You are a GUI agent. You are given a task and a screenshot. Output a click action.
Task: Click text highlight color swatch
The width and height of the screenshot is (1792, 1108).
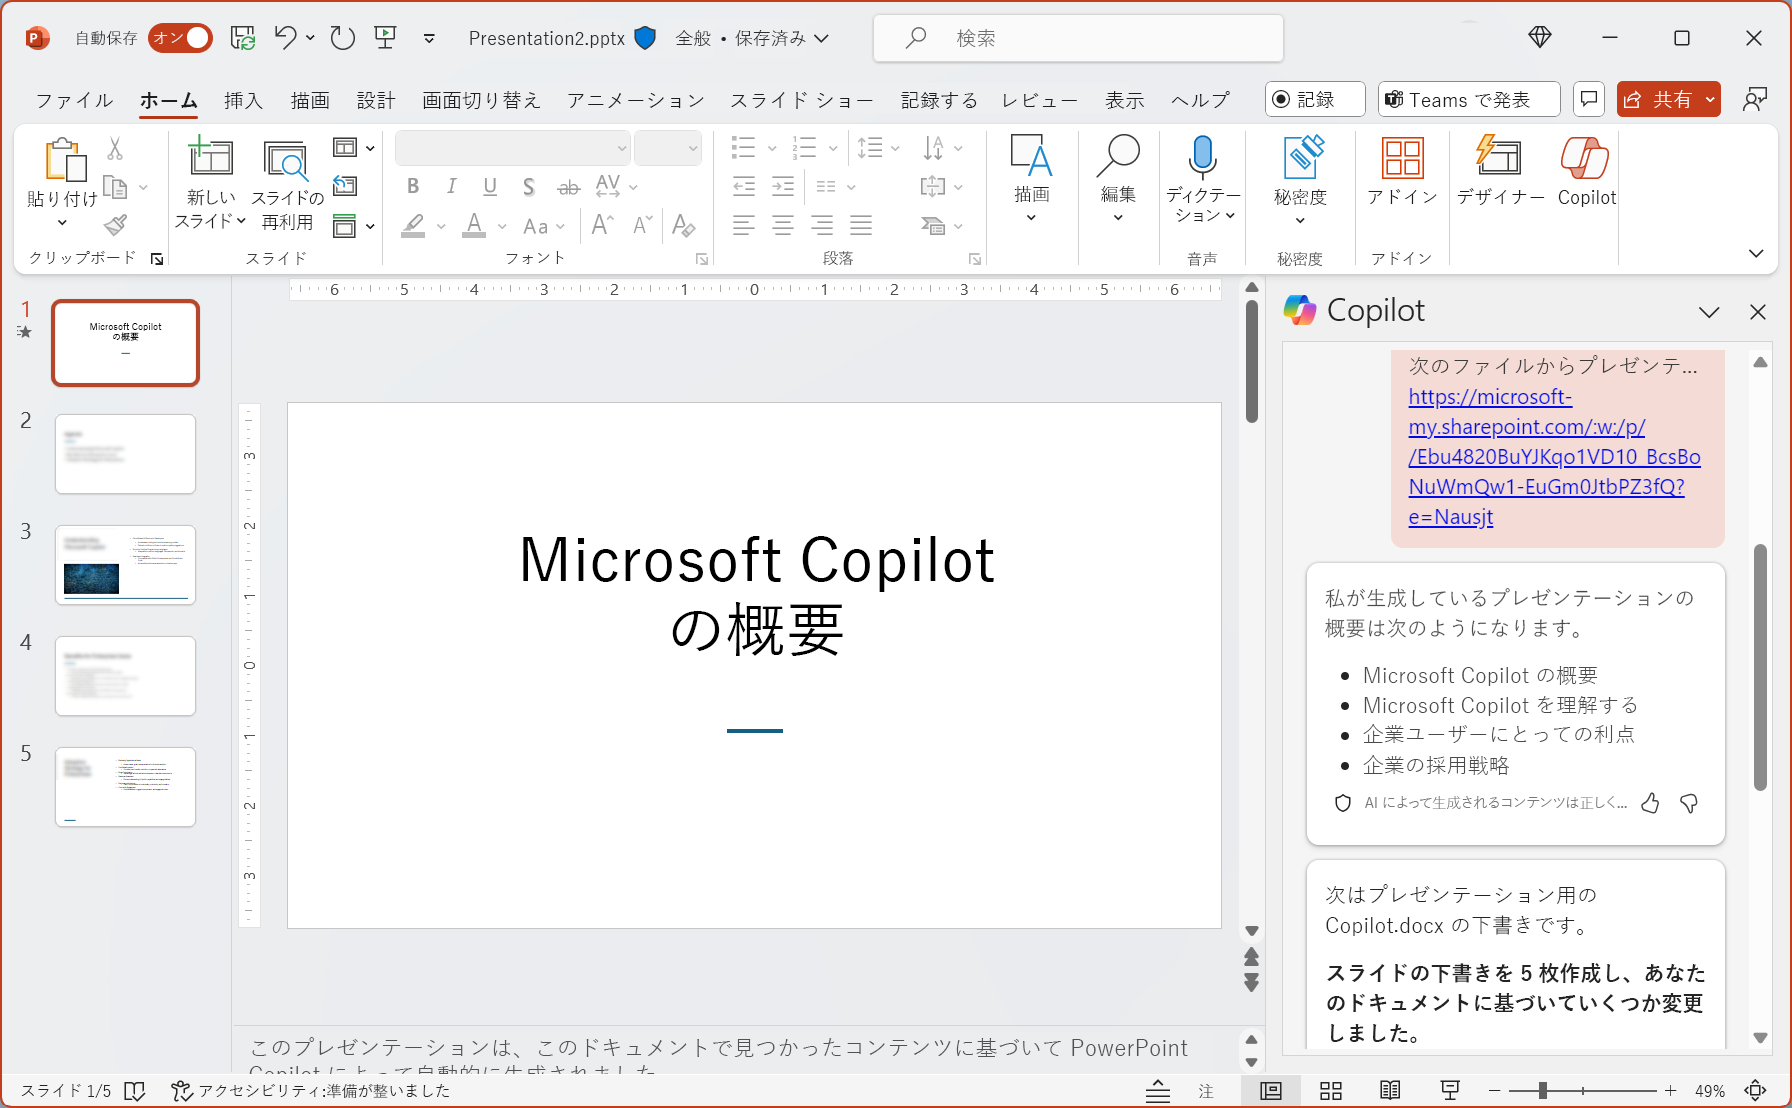[x=413, y=226]
